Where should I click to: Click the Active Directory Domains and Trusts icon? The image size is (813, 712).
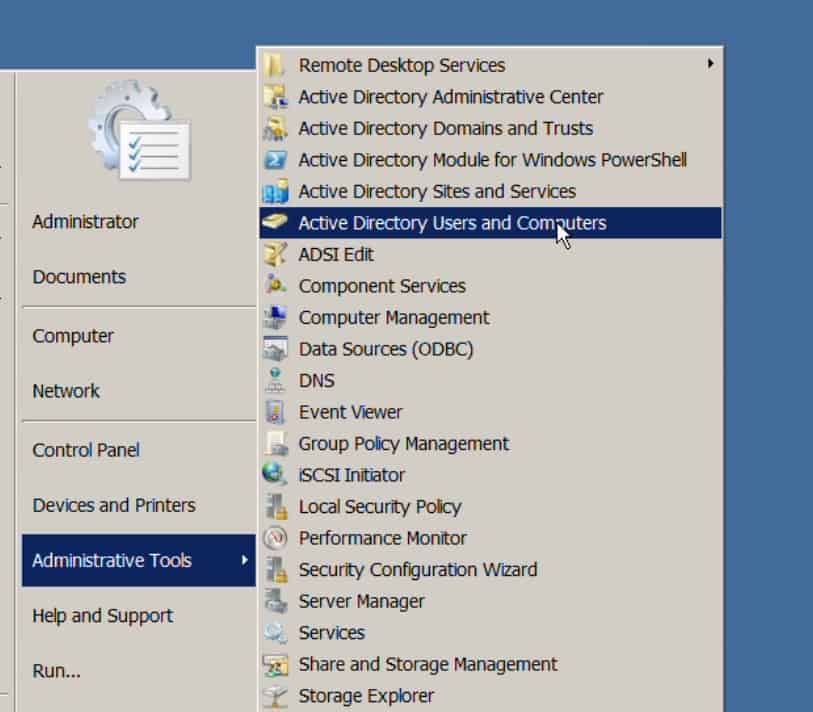pyautogui.click(x=275, y=129)
